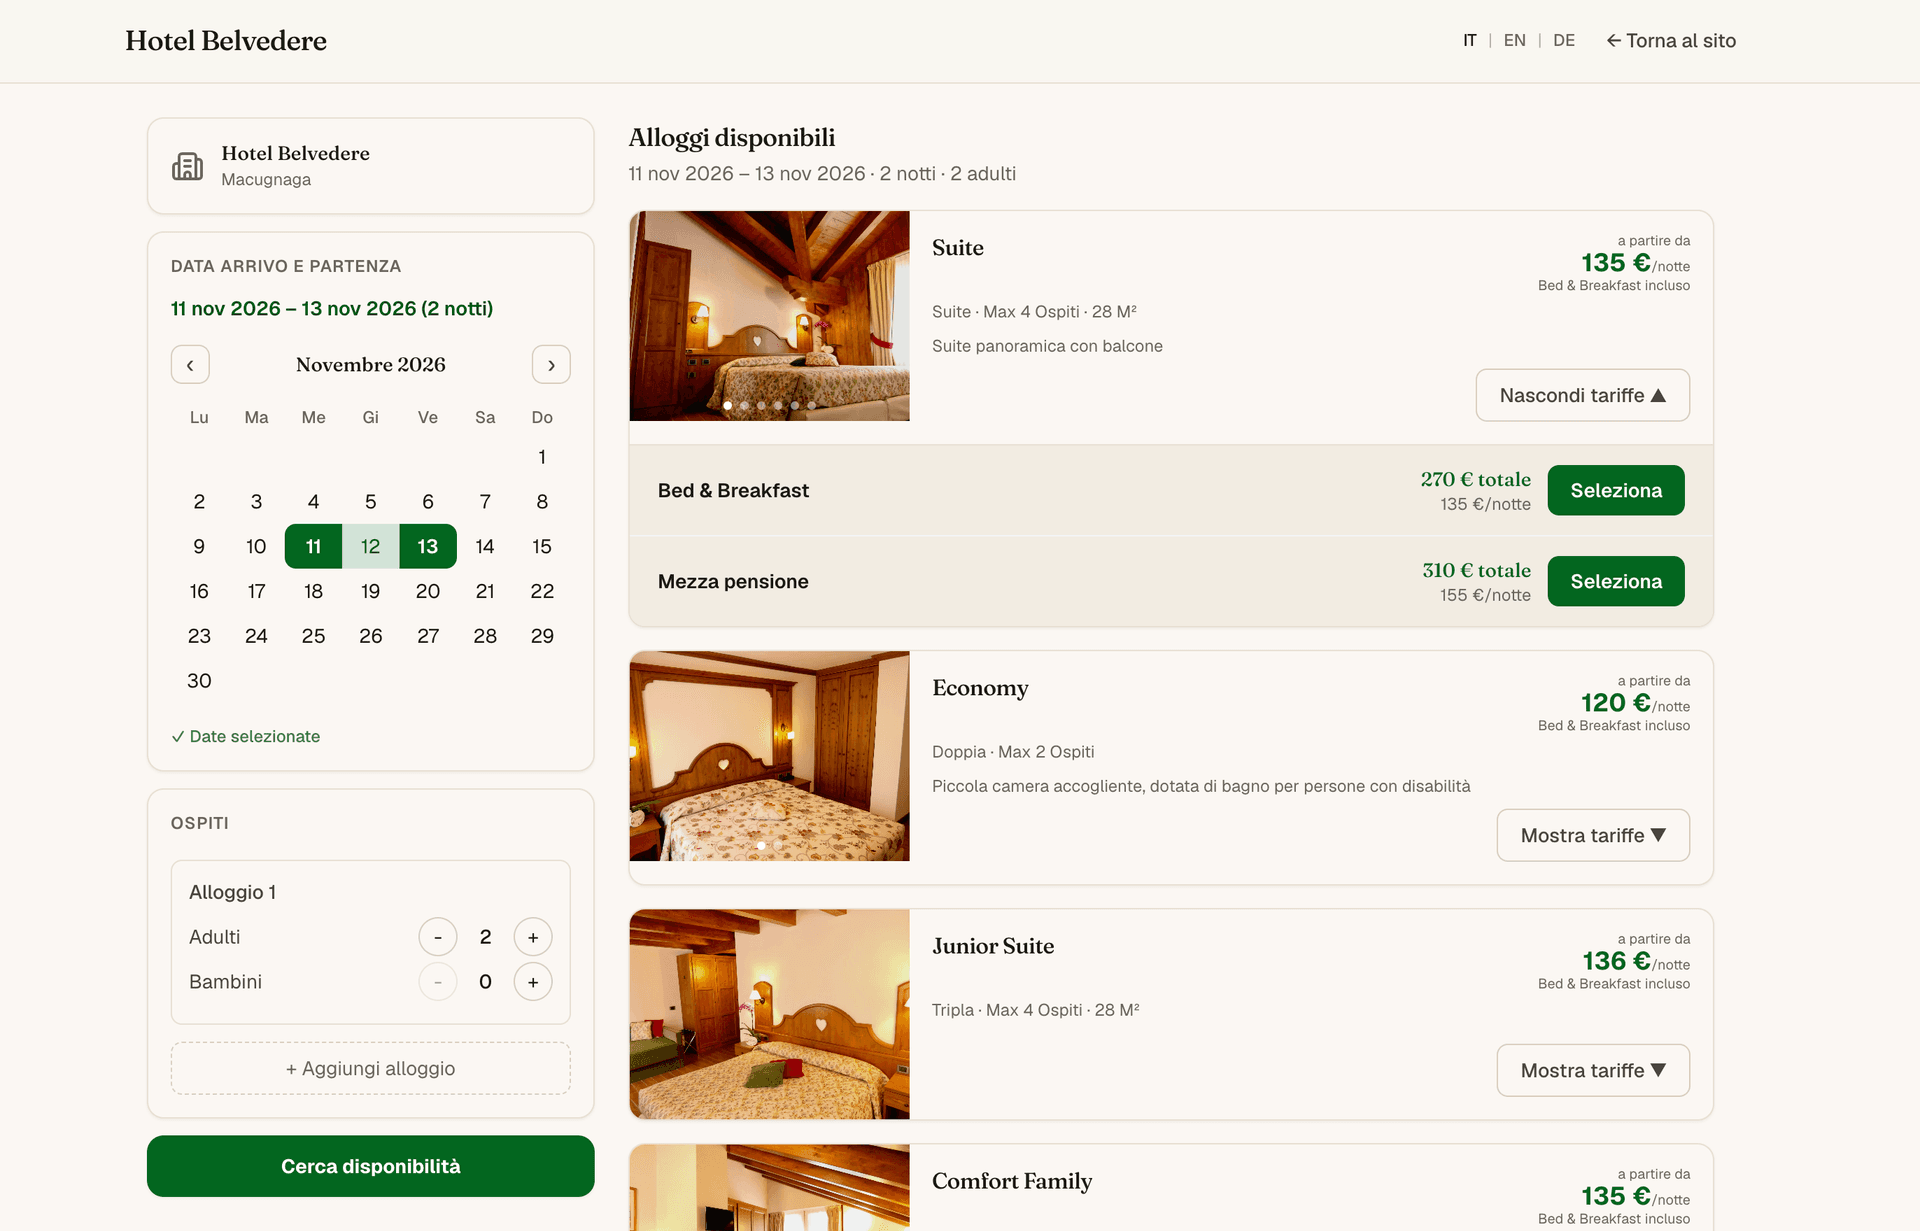Click the selected date range text
Viewport: 1920px width, 1231px height.
pos(332,309)
